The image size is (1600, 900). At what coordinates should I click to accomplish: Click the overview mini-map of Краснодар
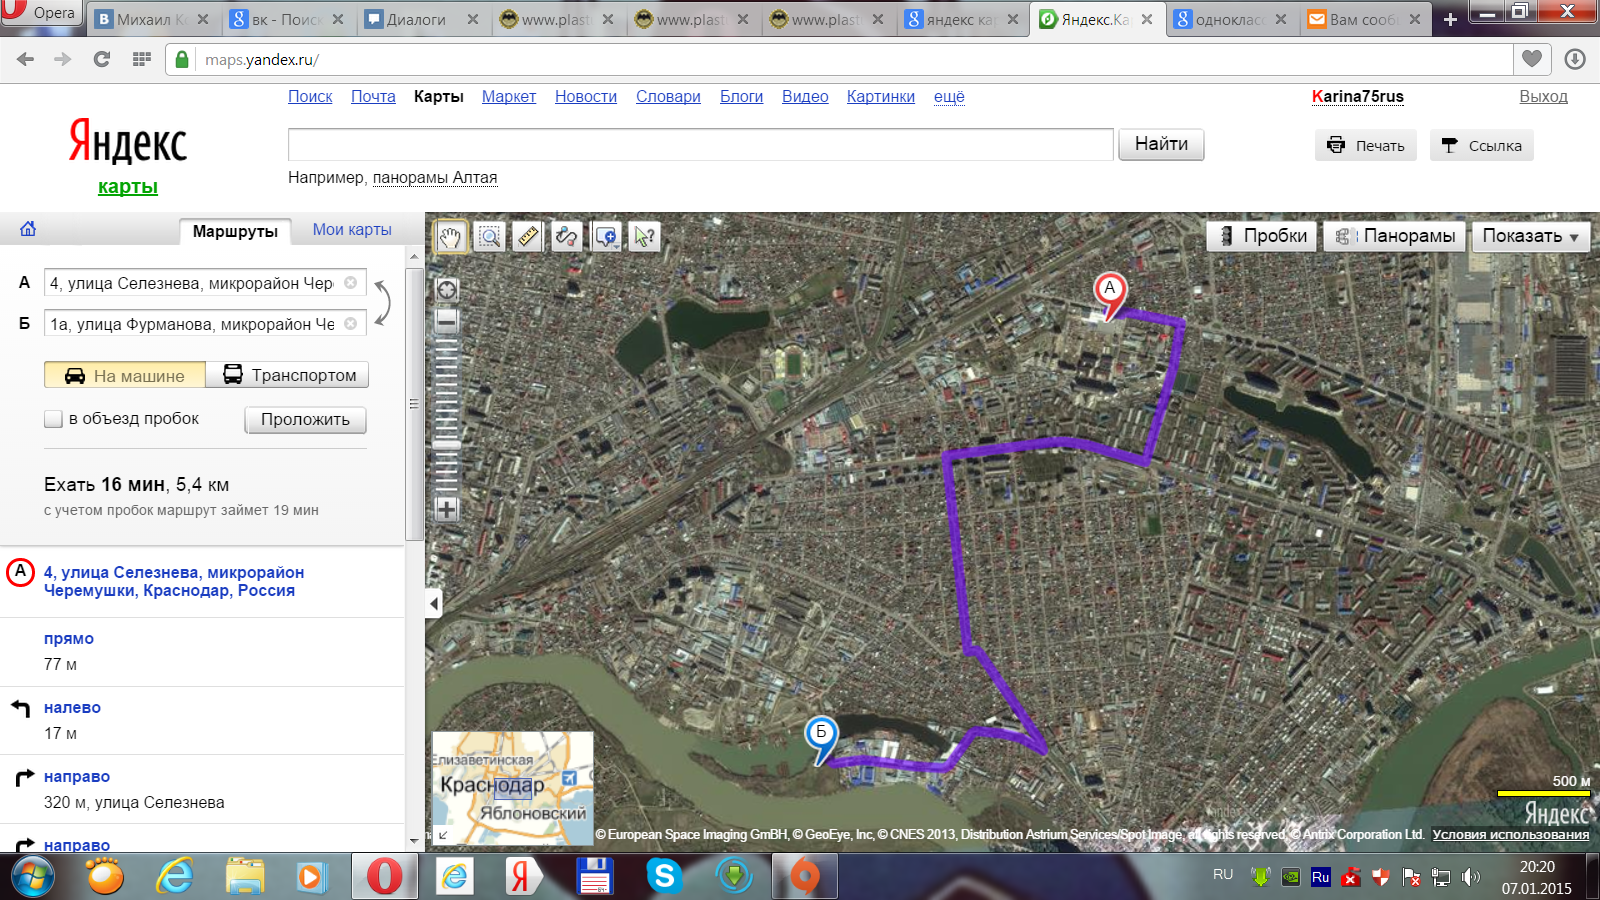pos(513,788)
